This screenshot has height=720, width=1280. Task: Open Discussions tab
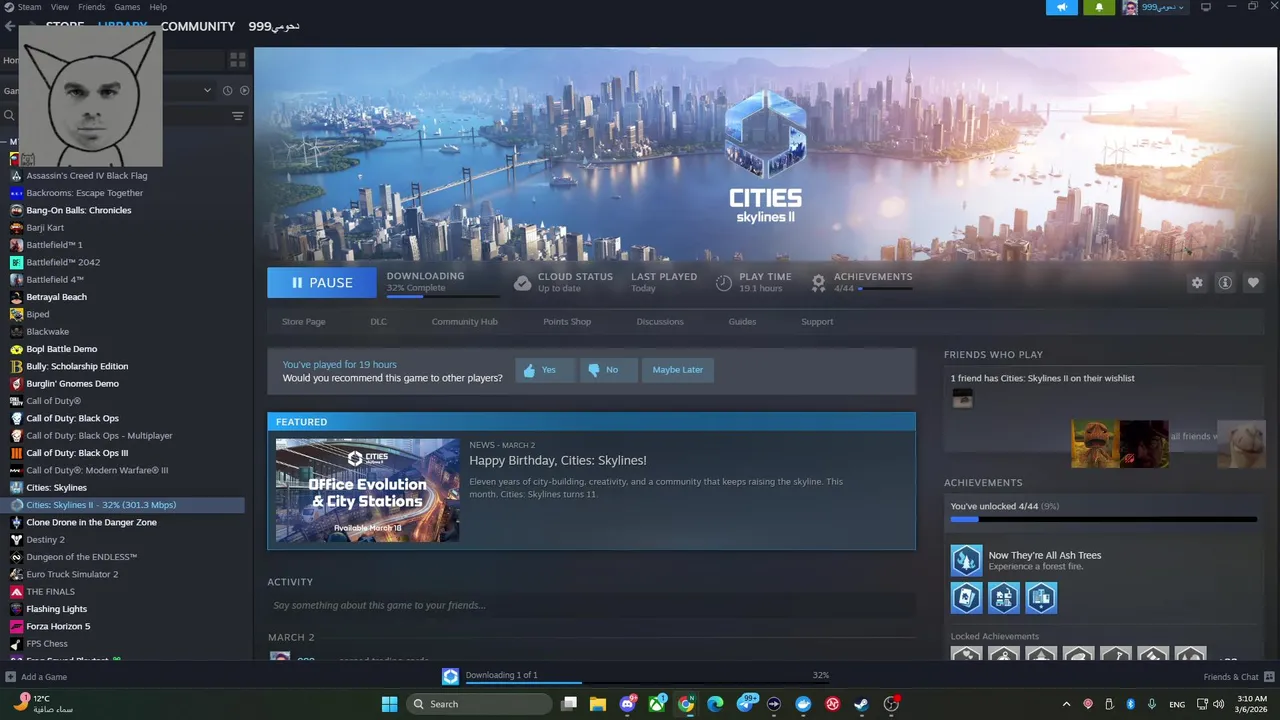[x=660, y=322]
